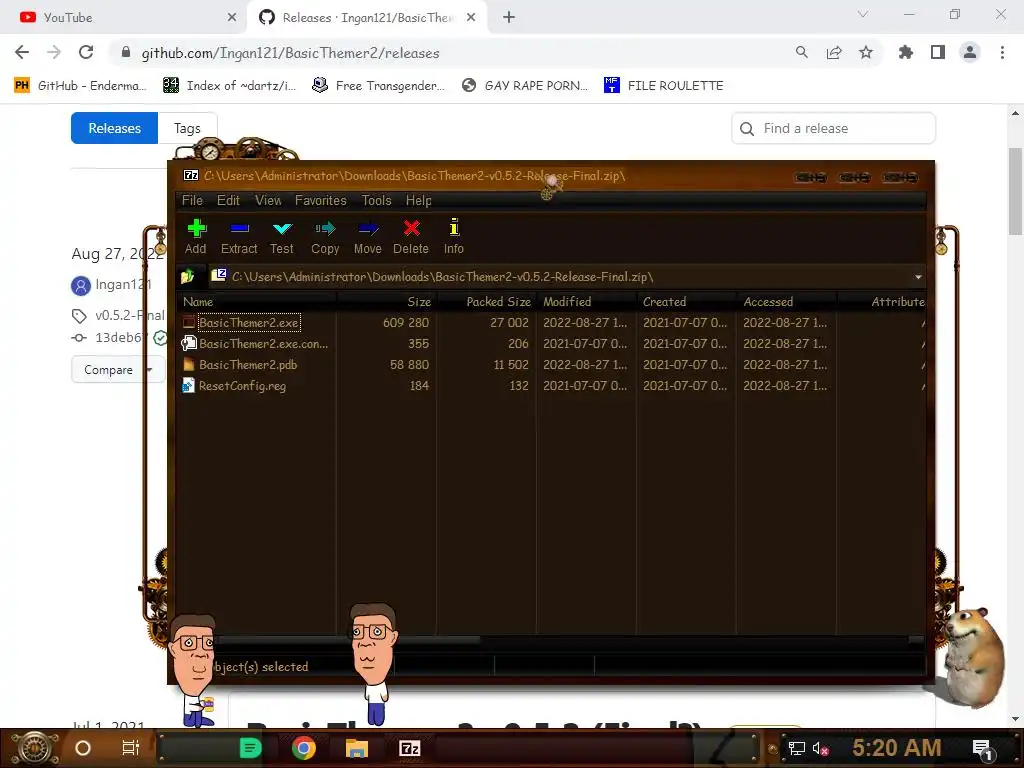This screenshot has height=768, width=1024.
Task: Click the red Delete icon
Action: point(411,236)
